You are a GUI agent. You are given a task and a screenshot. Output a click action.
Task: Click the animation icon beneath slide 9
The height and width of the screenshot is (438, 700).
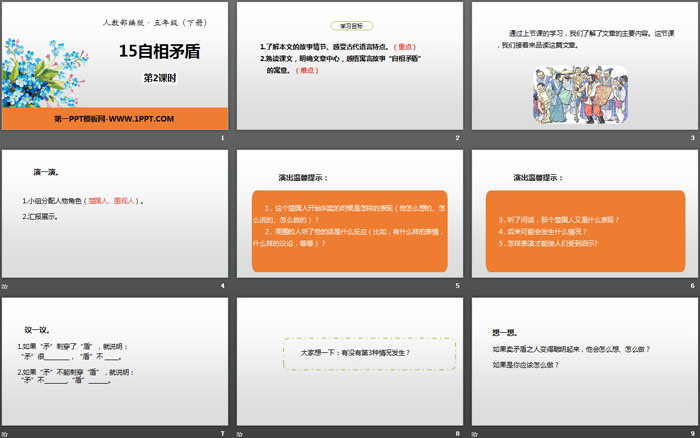[x=475, y=432]
